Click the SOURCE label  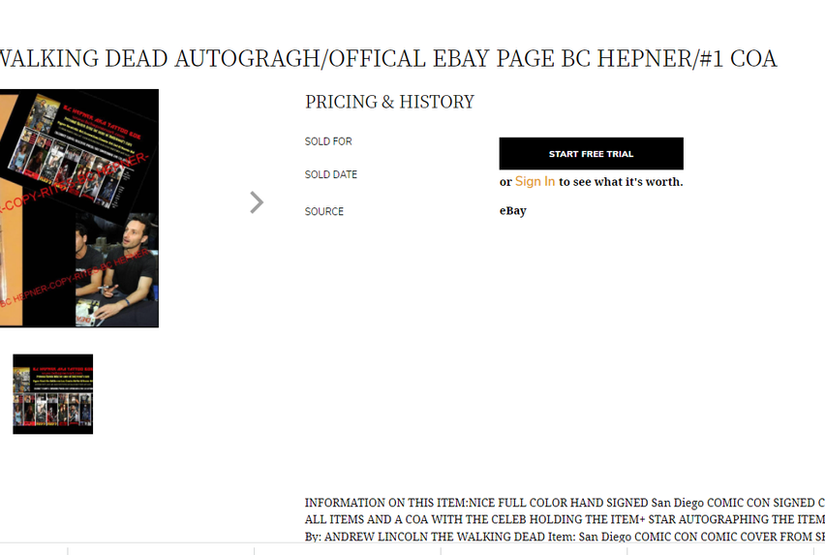(x=324, y=212)
